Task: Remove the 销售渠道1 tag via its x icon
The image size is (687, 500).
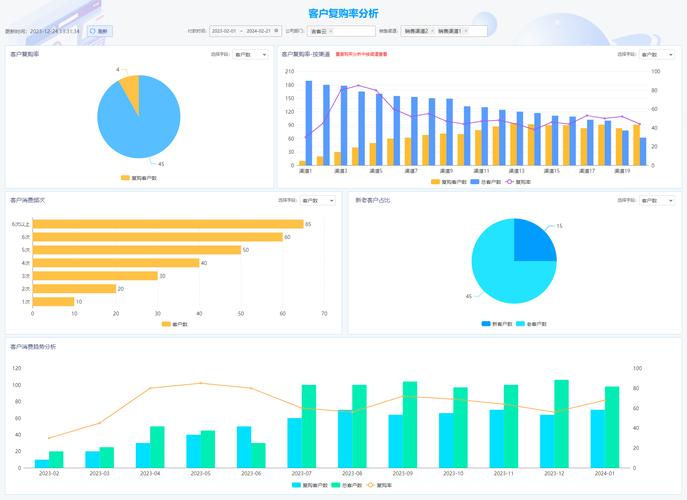Action: (x=465, y=31)
